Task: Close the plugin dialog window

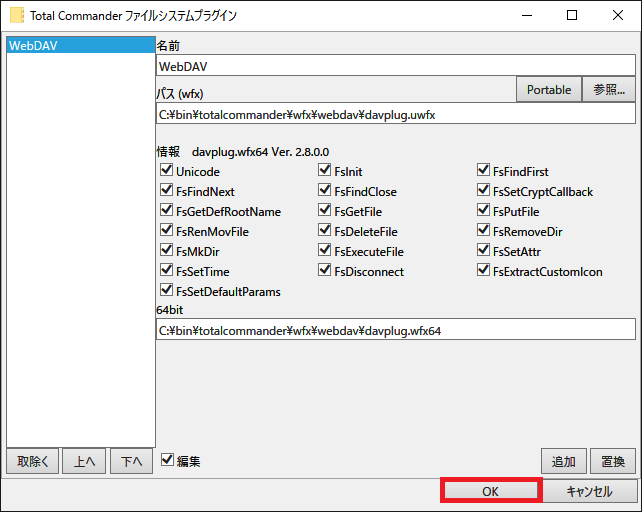Action: tap(618, 16)
